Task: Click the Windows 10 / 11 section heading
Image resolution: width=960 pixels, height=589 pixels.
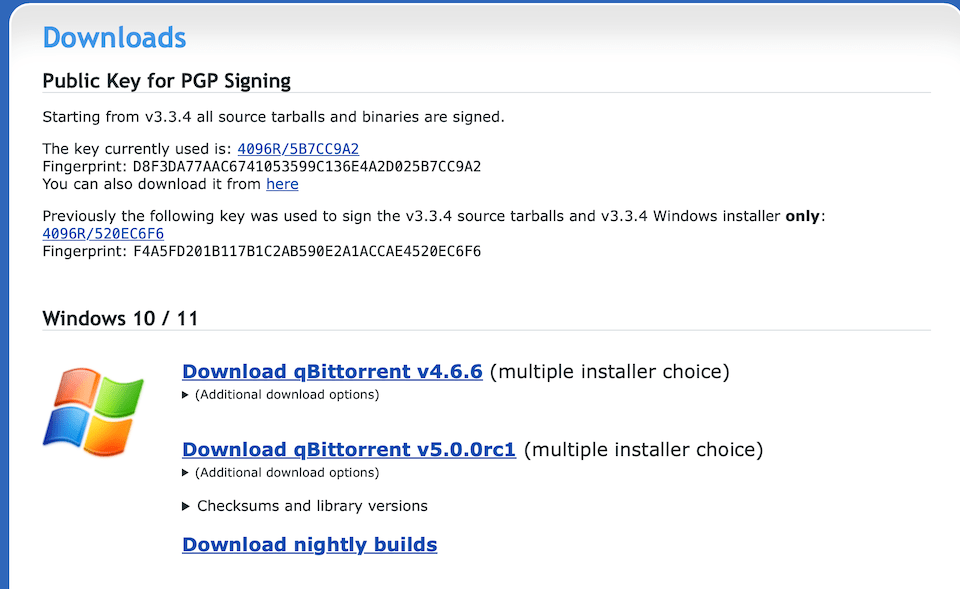Action: point(120,318)
